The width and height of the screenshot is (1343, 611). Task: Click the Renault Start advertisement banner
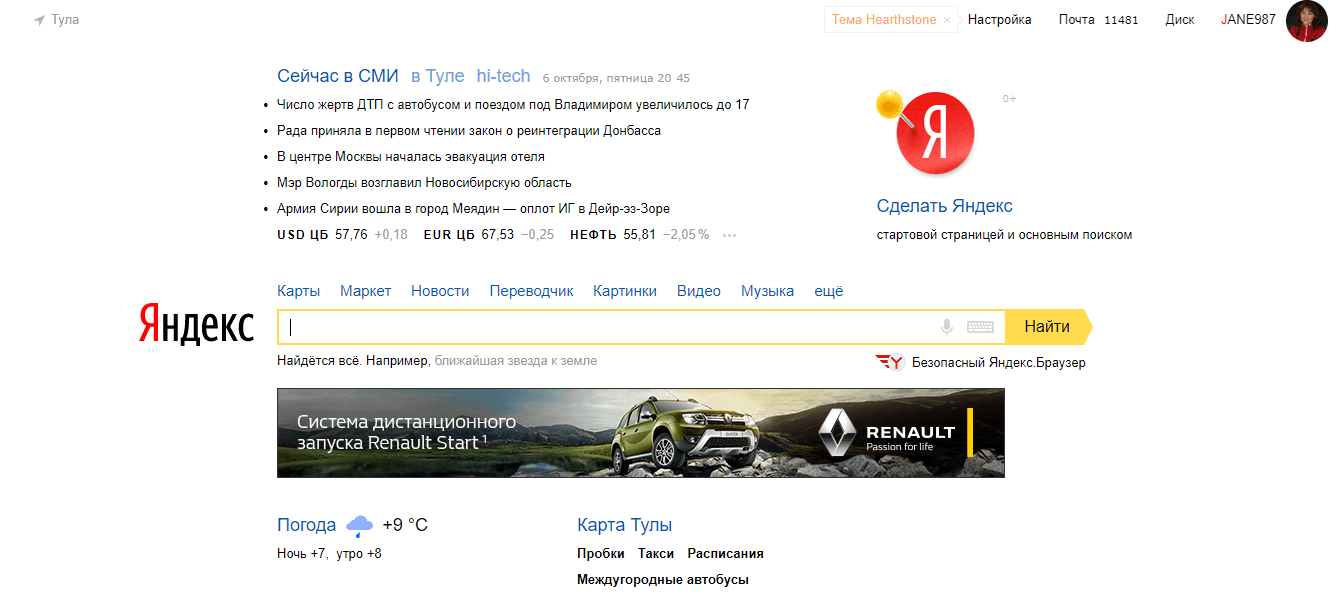(641, 433)
